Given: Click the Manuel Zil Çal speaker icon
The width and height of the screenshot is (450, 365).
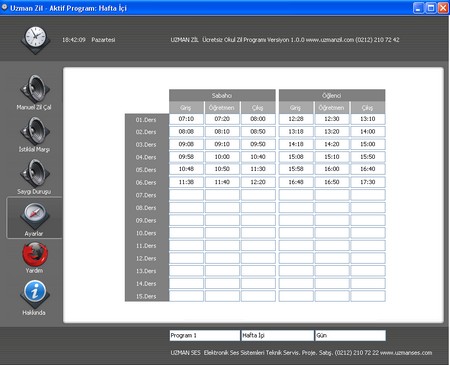Looking at the screenshot, I should tap(35, 89).
